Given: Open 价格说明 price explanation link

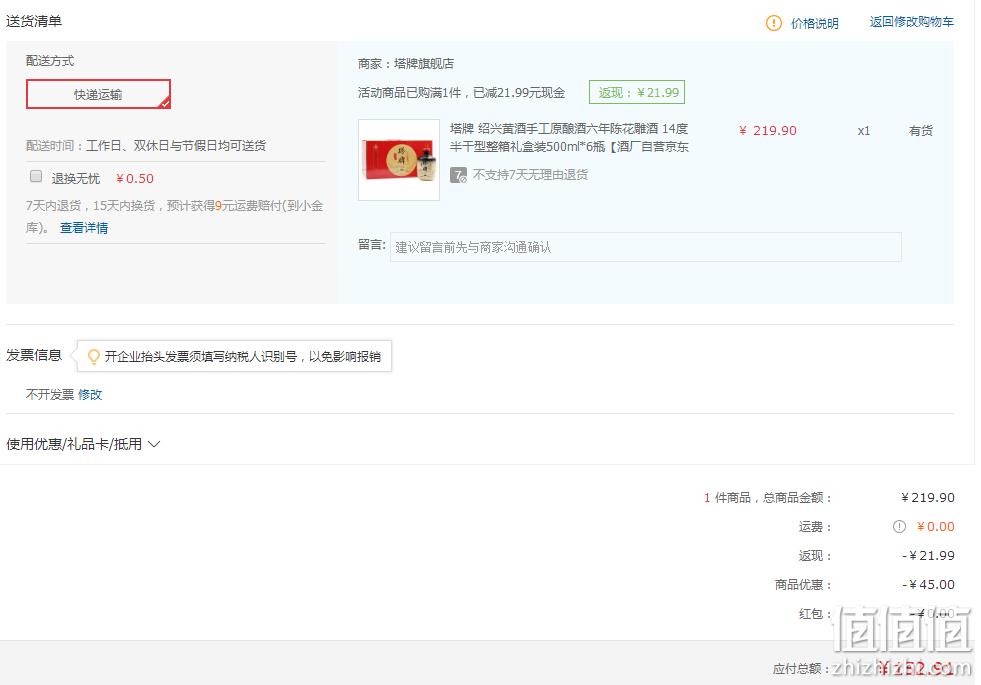Looking at the screenshot, I should [x=815, y=24].
